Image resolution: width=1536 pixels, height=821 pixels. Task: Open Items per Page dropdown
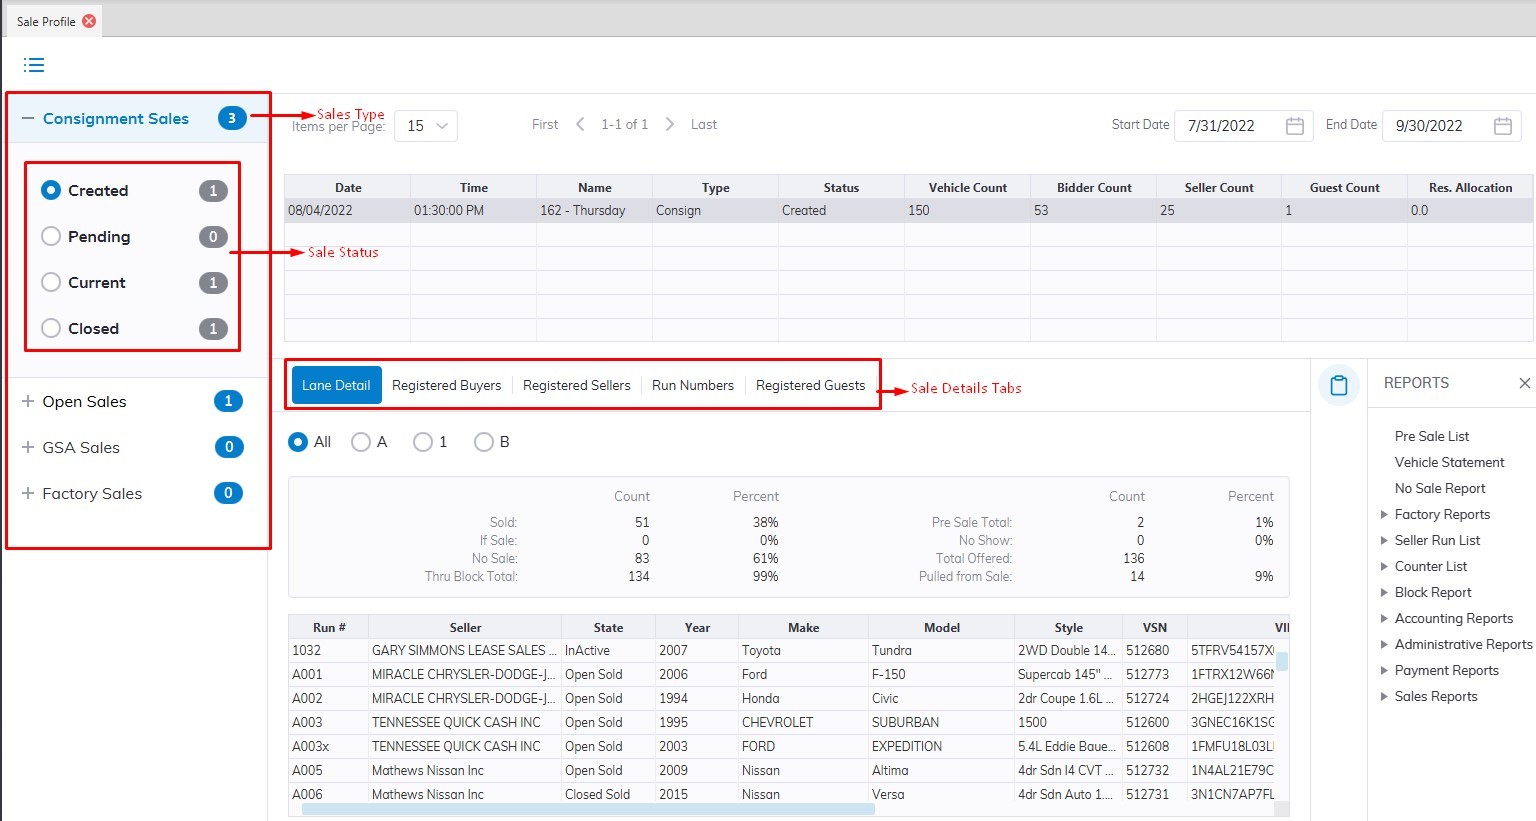tap(426, 126)
